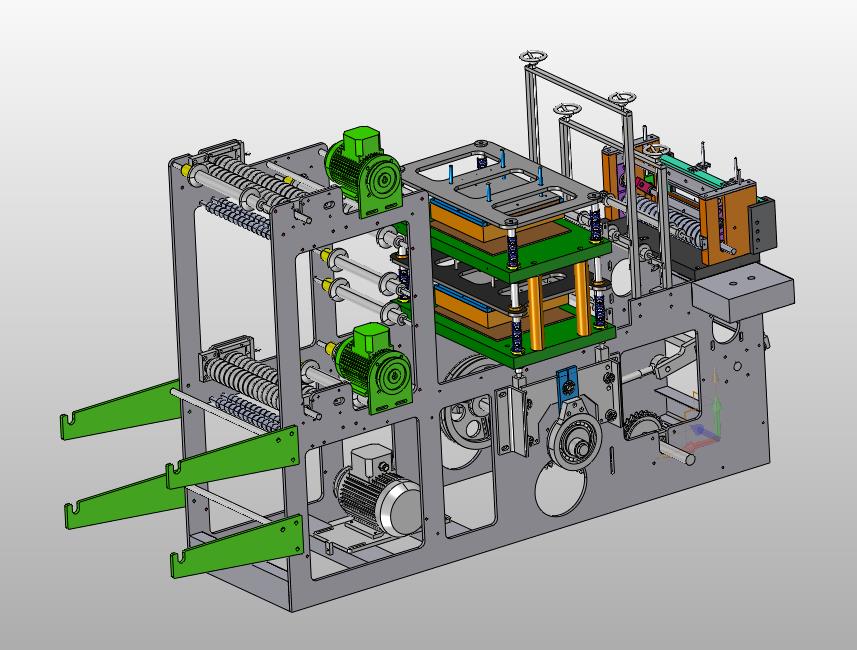The width and height of the screenshot is (857, 650).
Task: Pick the large circular hole in side plate
Action: point(561,488)
